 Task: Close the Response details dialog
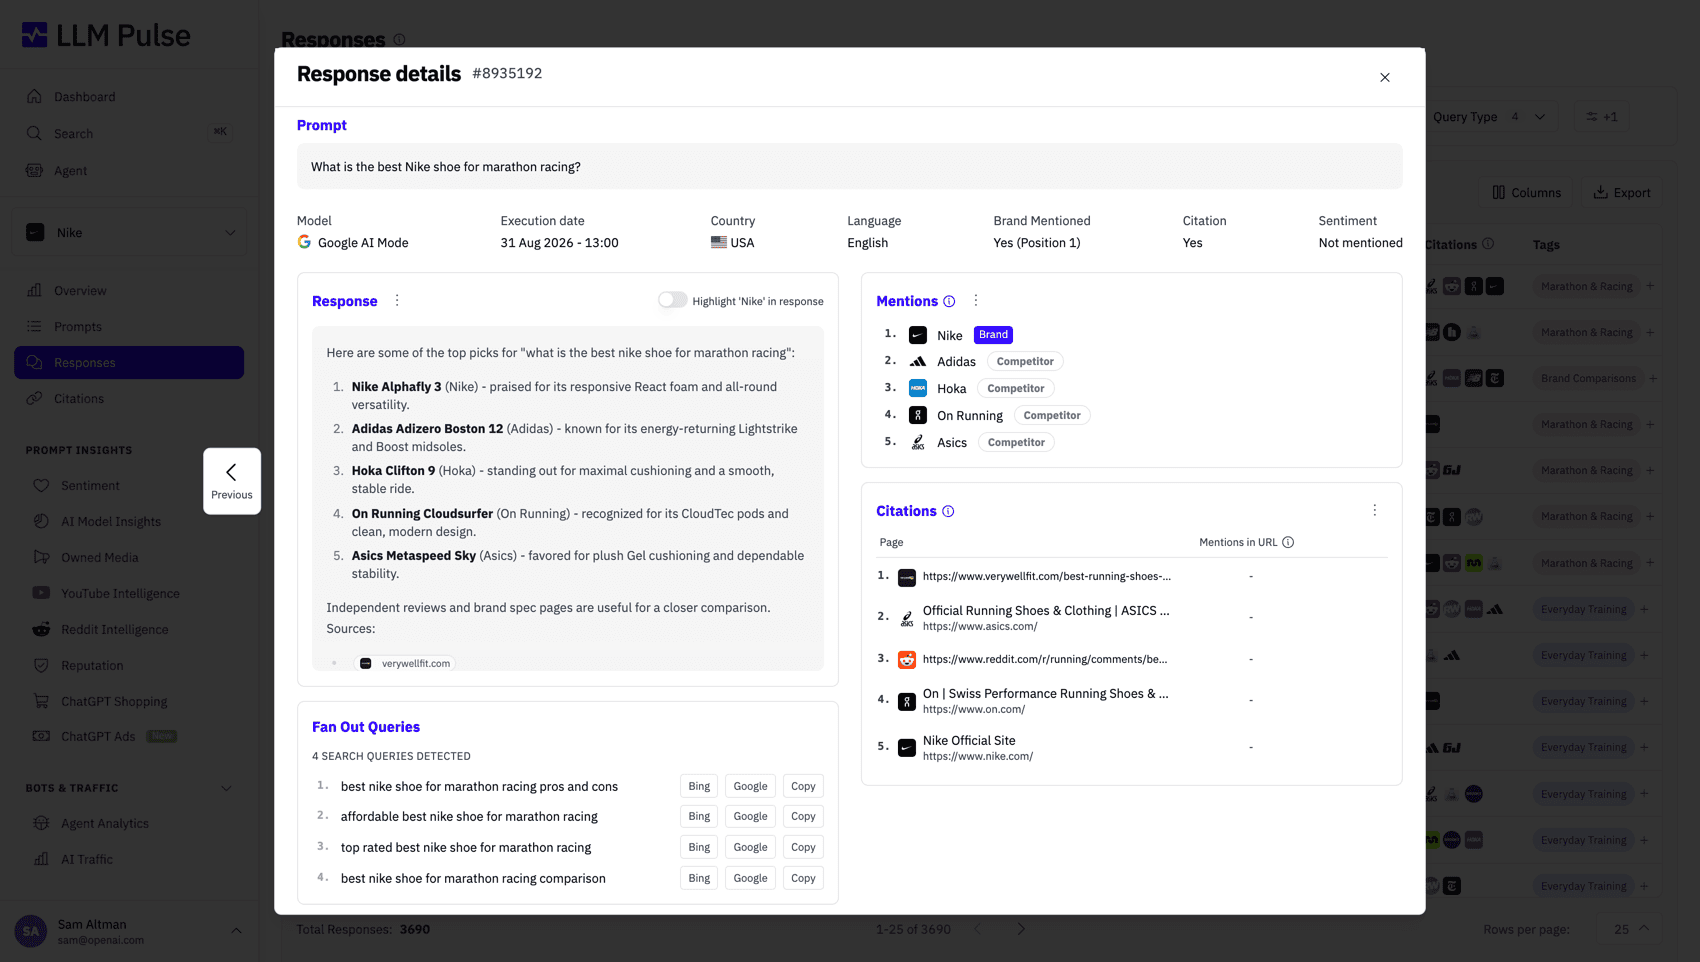pos(1385,78)
